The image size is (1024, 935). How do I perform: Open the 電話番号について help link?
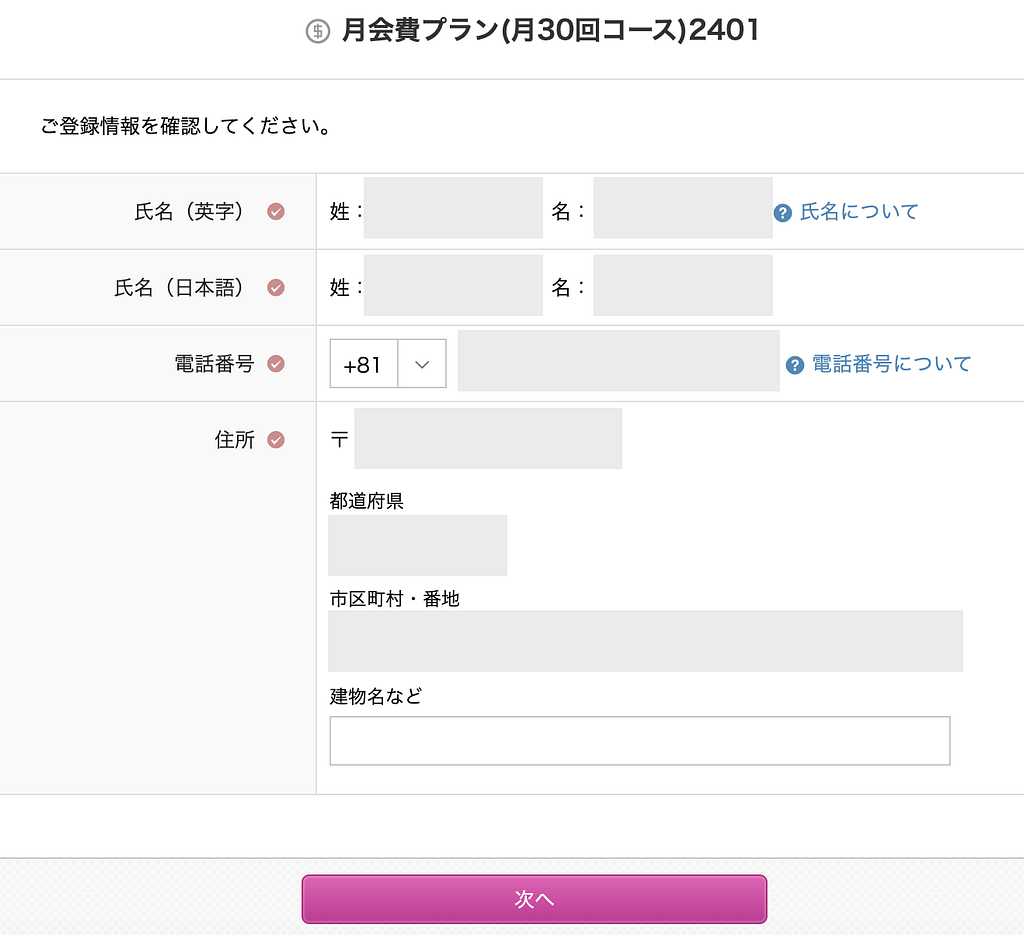pyautogui.click(x=891, y=364)
